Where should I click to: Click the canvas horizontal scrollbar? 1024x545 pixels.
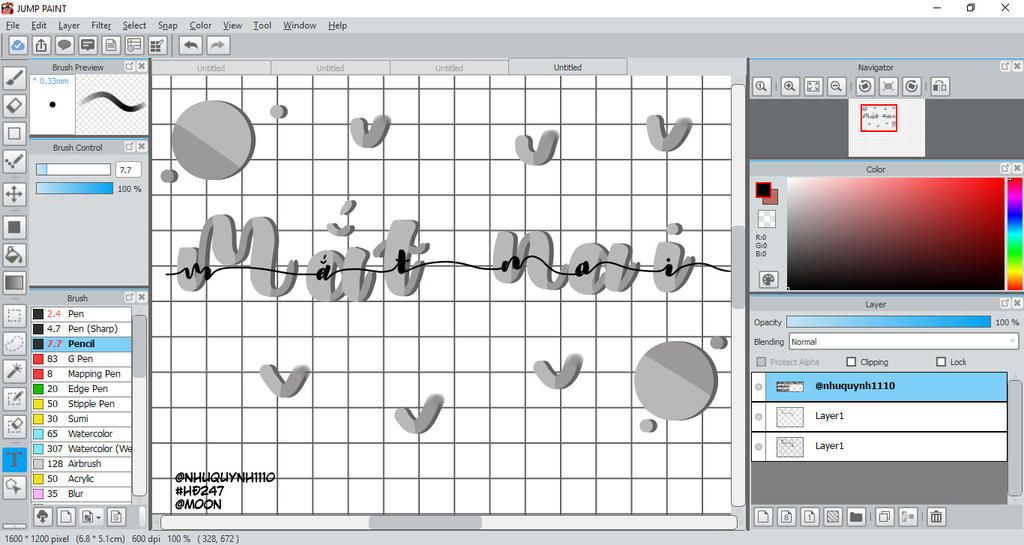click(425, 522)
